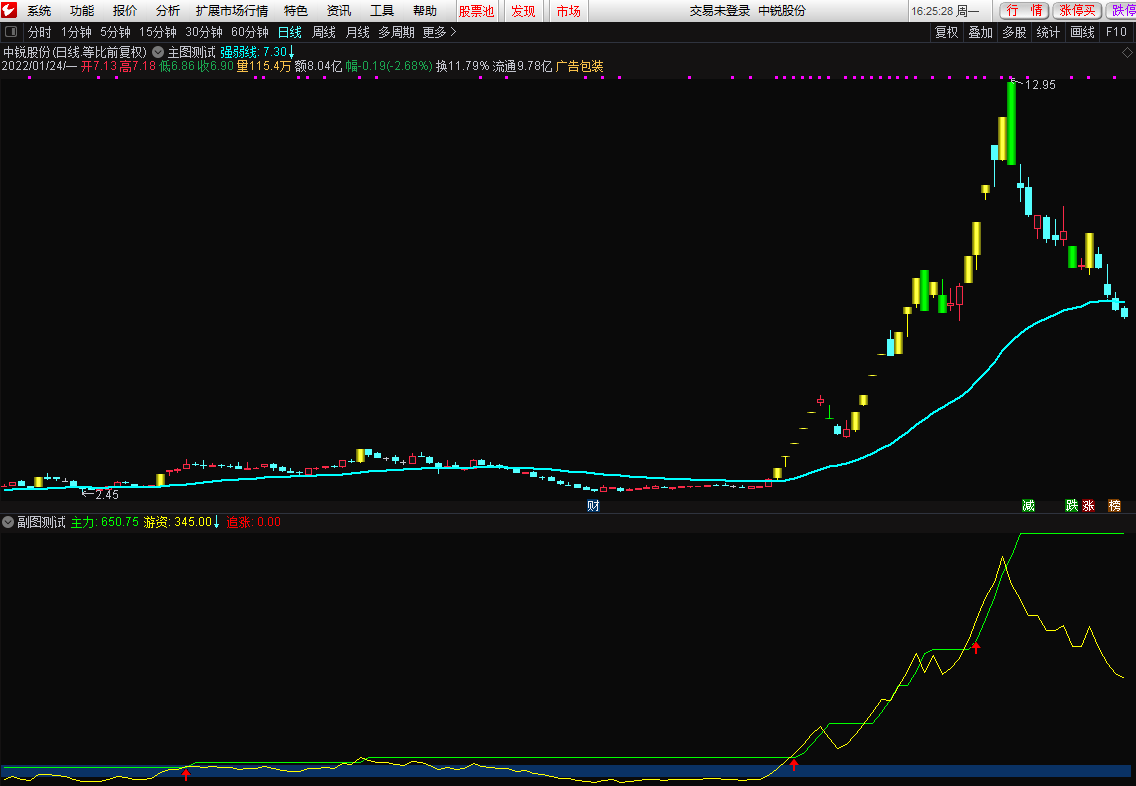The height and width of the screenshot is (786, 1136).
Task: Open the 特色 menu
Action: click(x=296, y=11)
